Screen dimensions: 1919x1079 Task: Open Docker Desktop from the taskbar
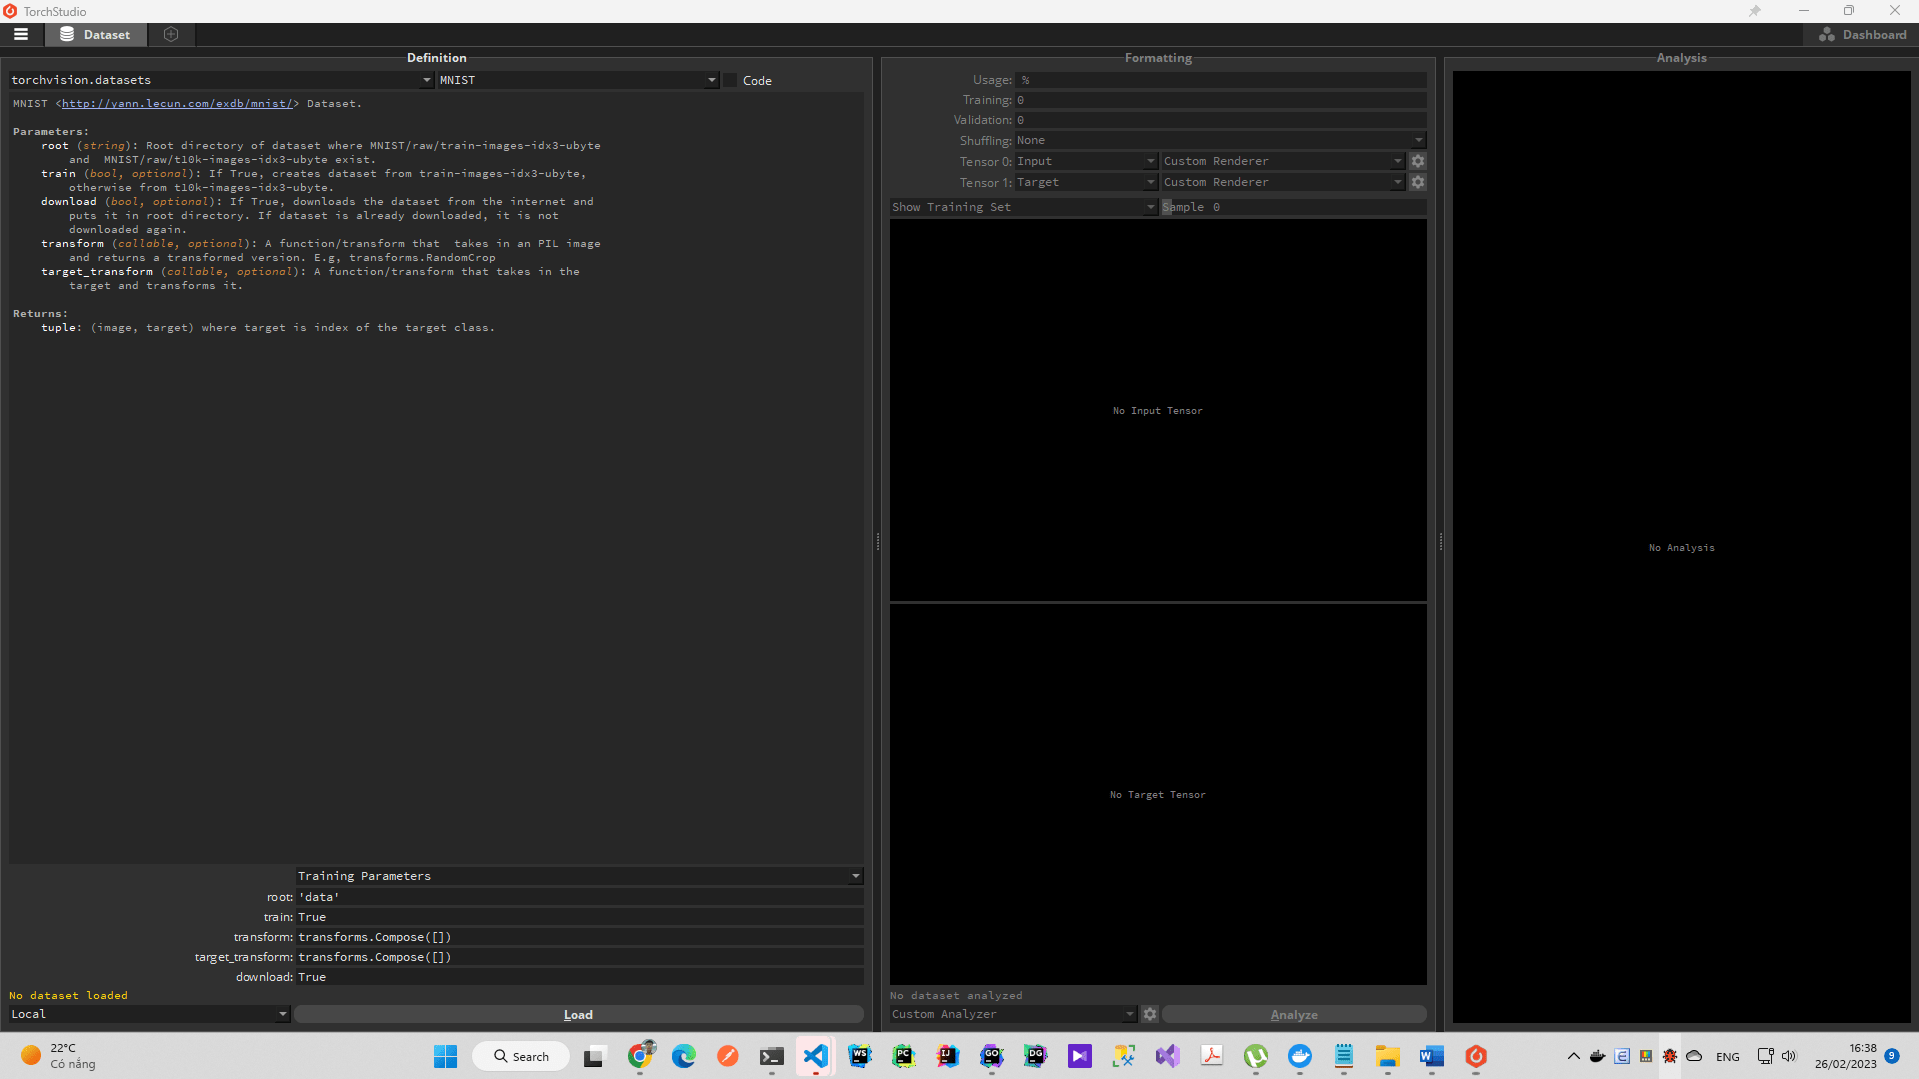pyautogui.click(x=1300, y=1056)
